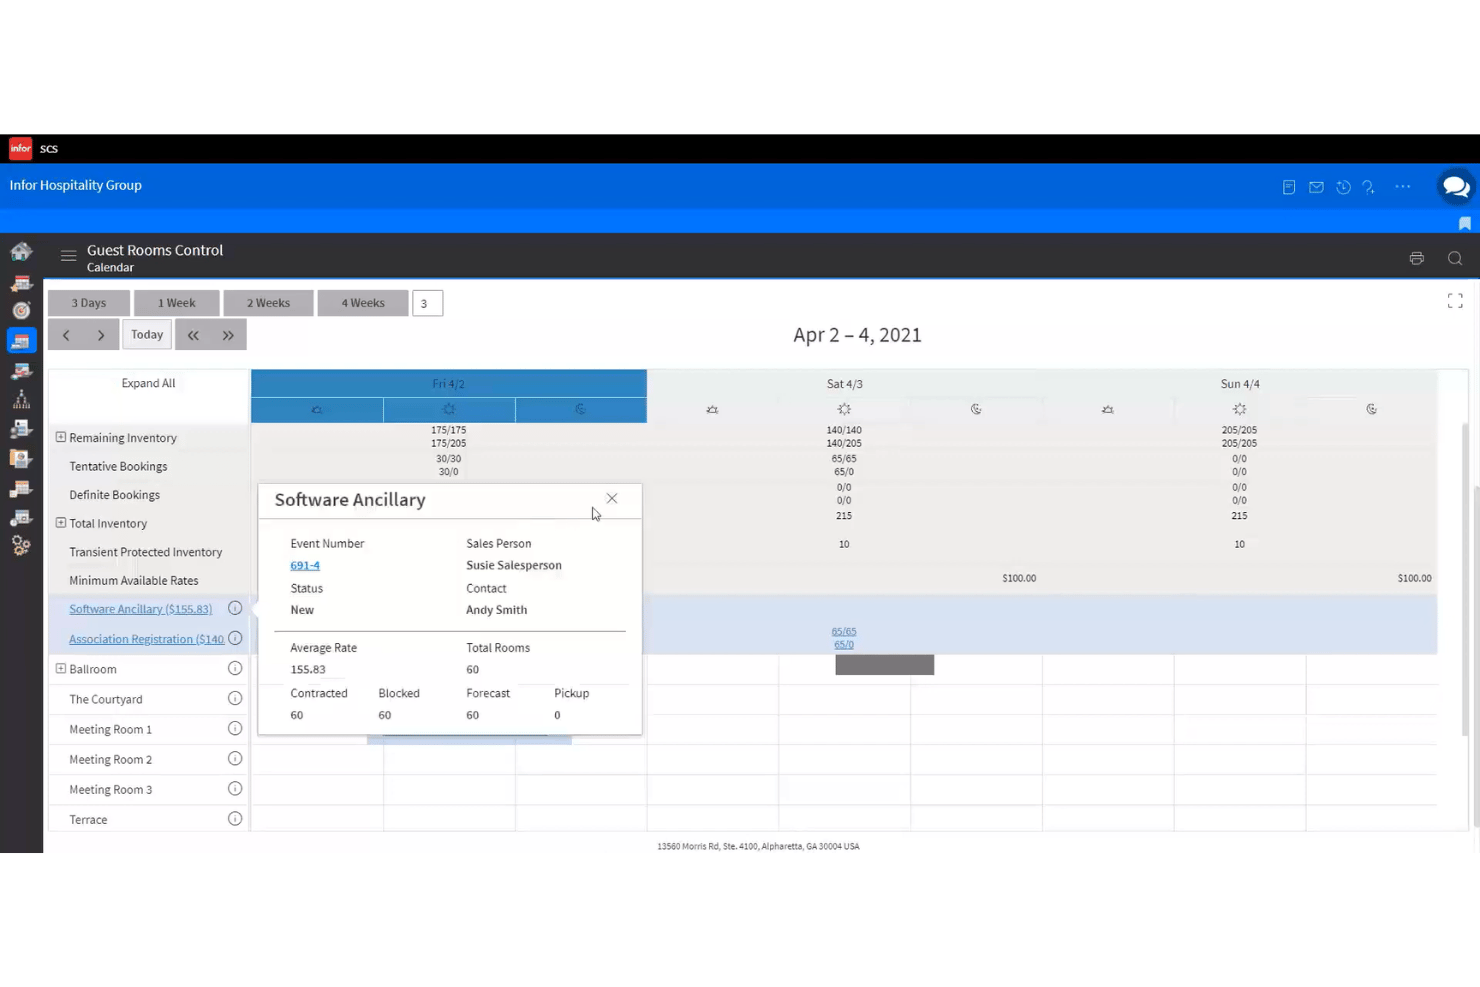Click the help question mark icon
Image resolution: width=1480 pixels, height=987 pixels.
tap(1369, 187)
